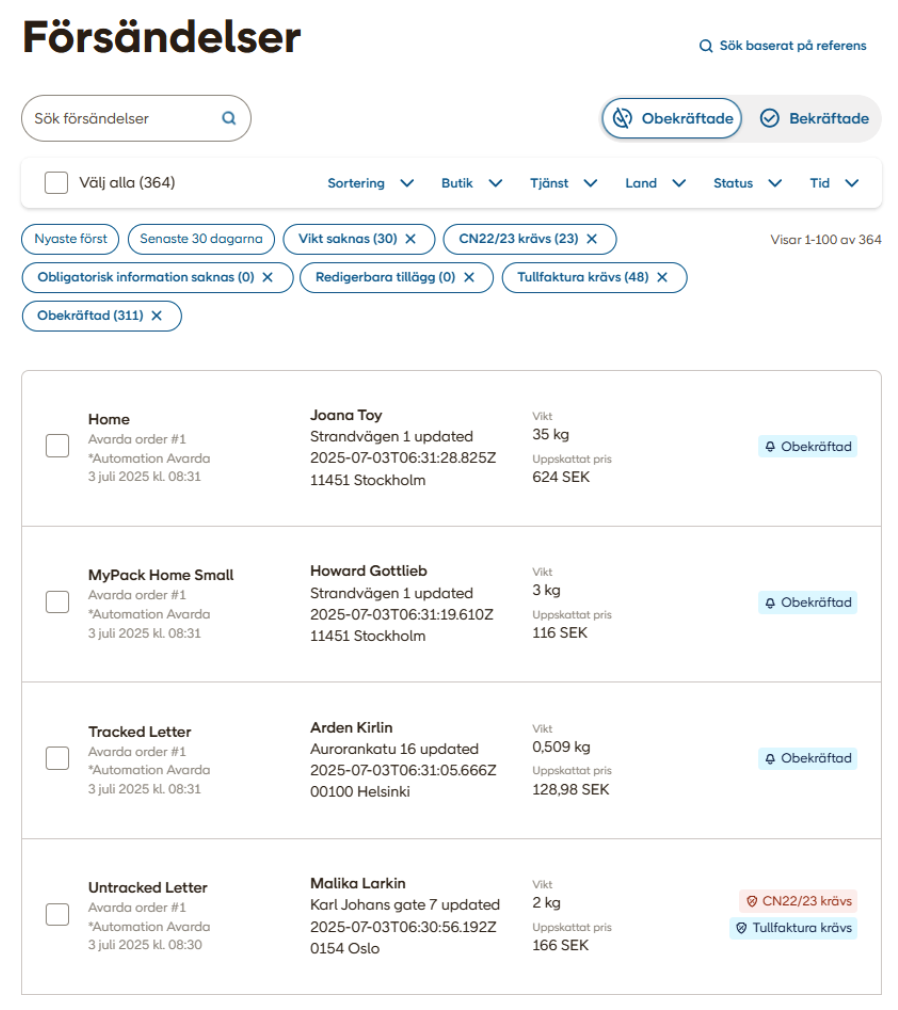Expand the Tjänst filter dropdown
The width and height of the screenshot is (898, 1010).
point(564,183)
